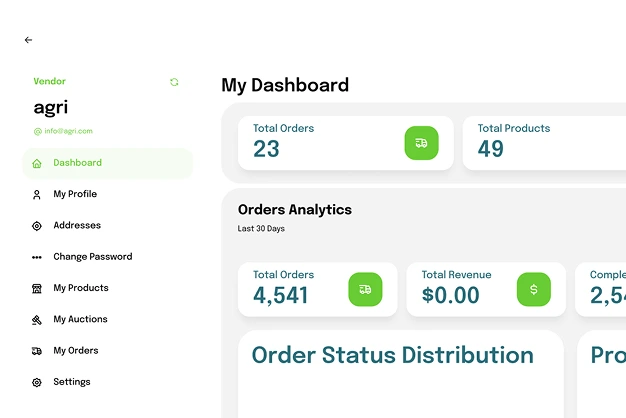The width and height of the screenshot is (626, 418).
Task: Go to My Profile page
Action: pos(75,194)
